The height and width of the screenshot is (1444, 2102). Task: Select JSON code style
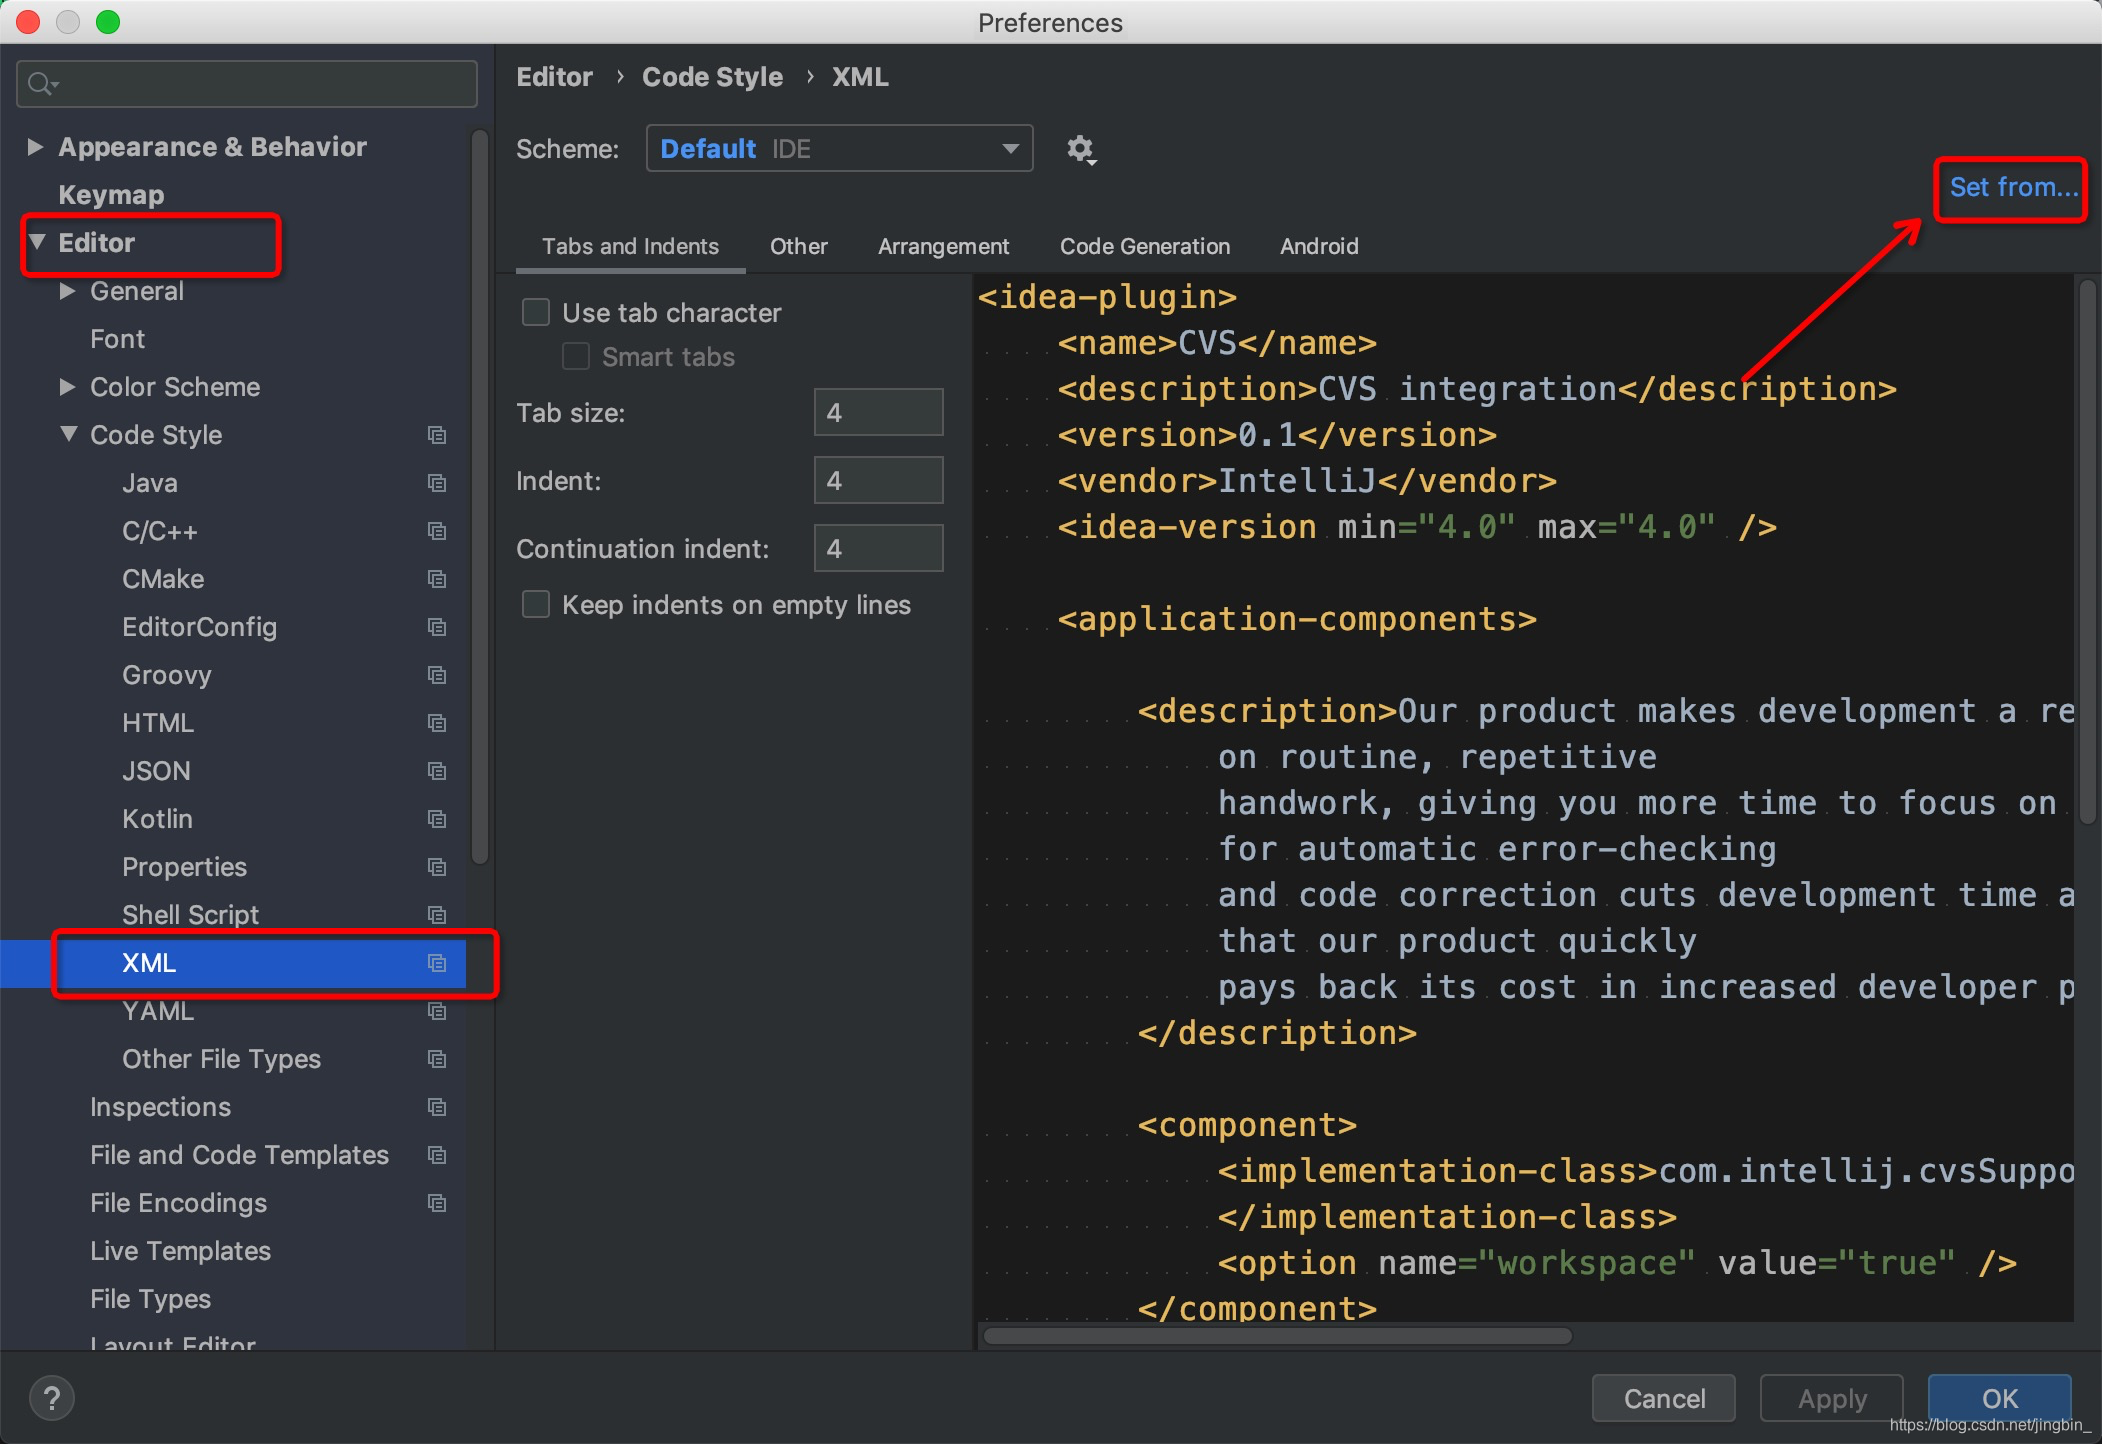[156, 771]
